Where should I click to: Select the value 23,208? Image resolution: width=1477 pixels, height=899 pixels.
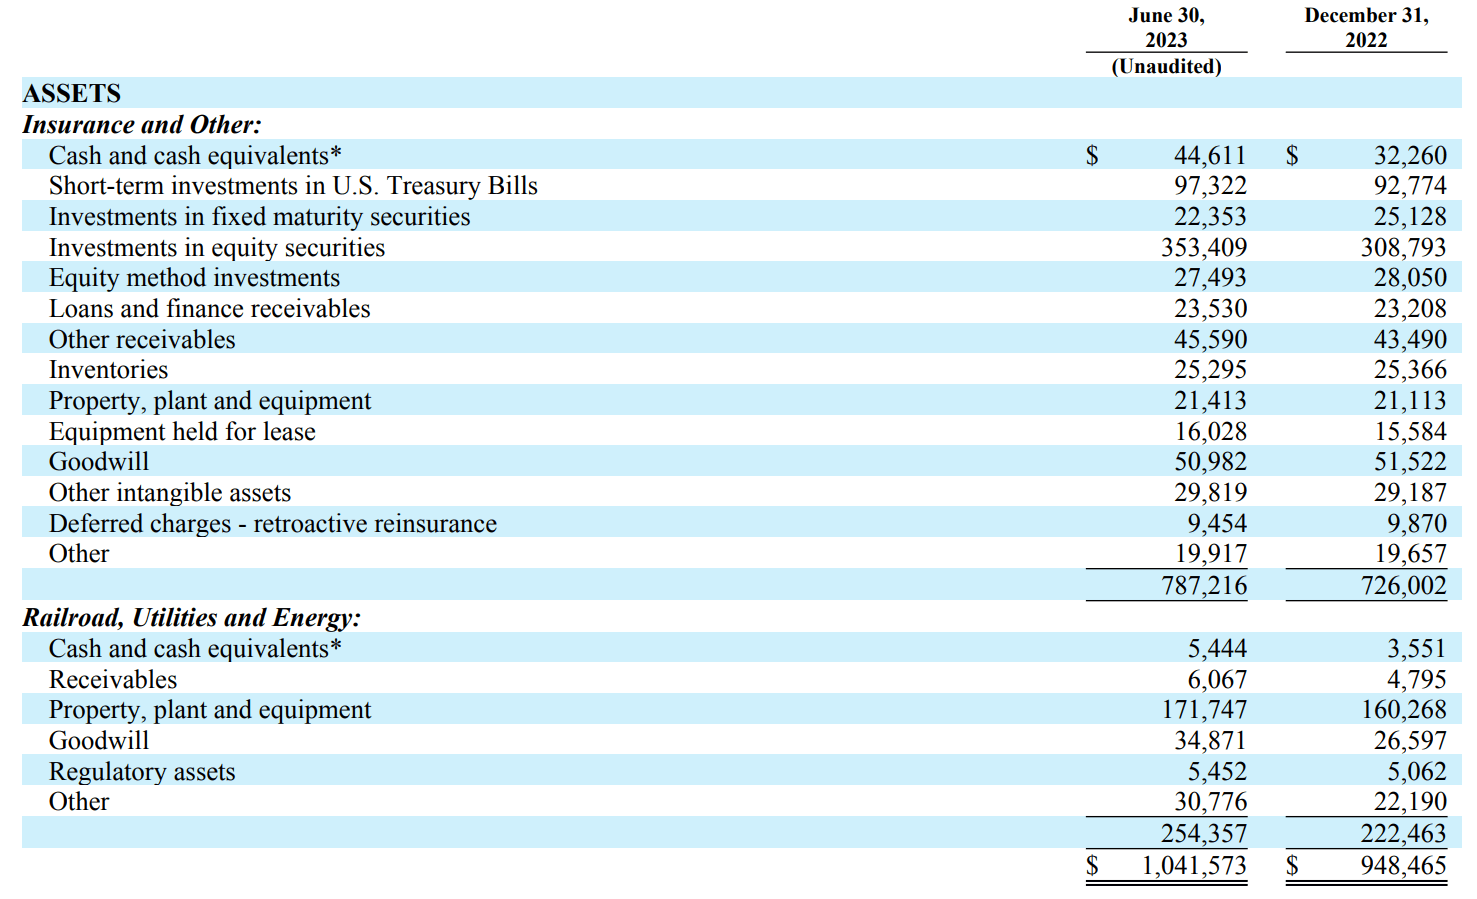pyautogui.click(x=1410, y=309)
